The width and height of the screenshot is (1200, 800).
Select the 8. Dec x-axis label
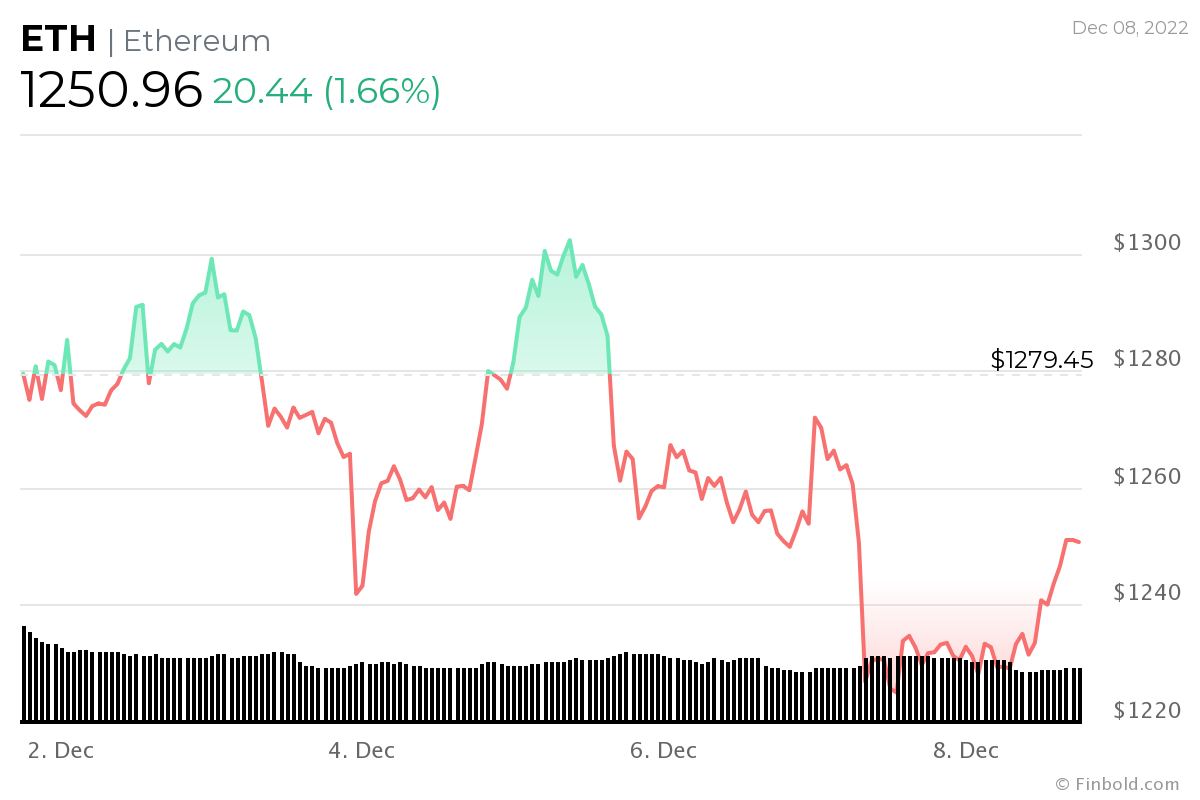[966, 750]
